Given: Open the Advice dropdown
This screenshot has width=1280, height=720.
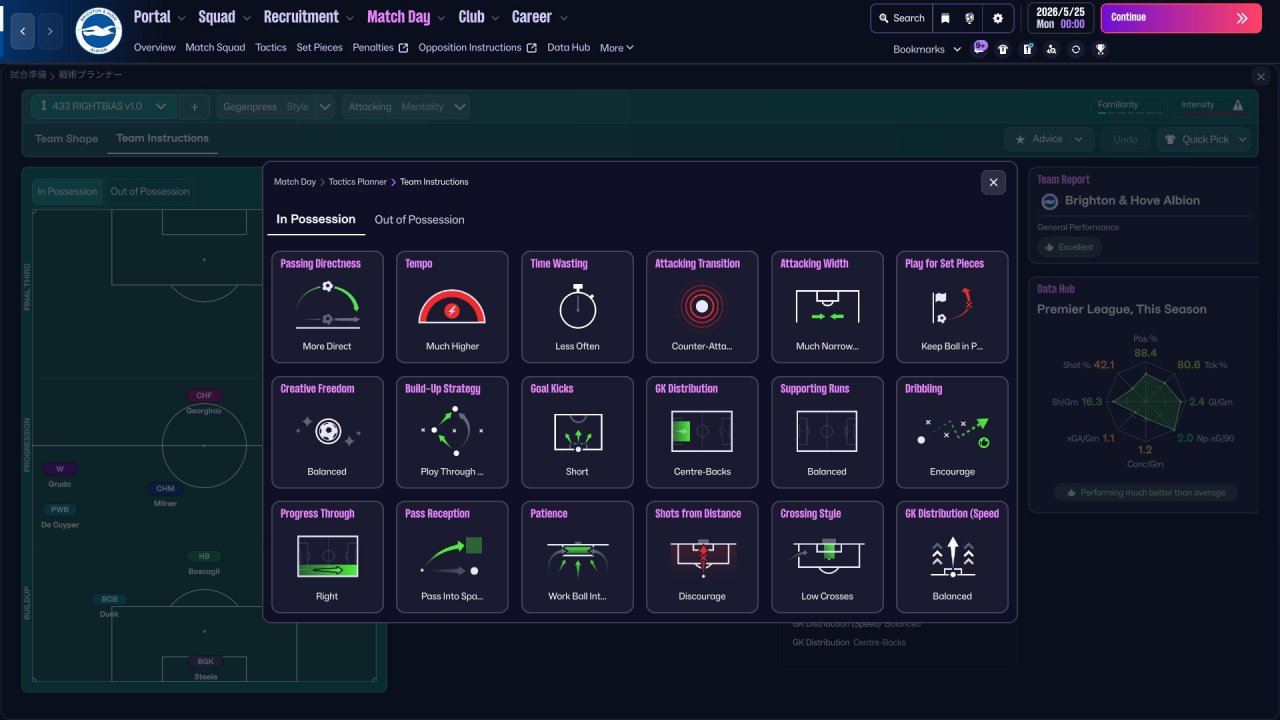Looking at the screenshot, I should click(x=1049, y=139).
